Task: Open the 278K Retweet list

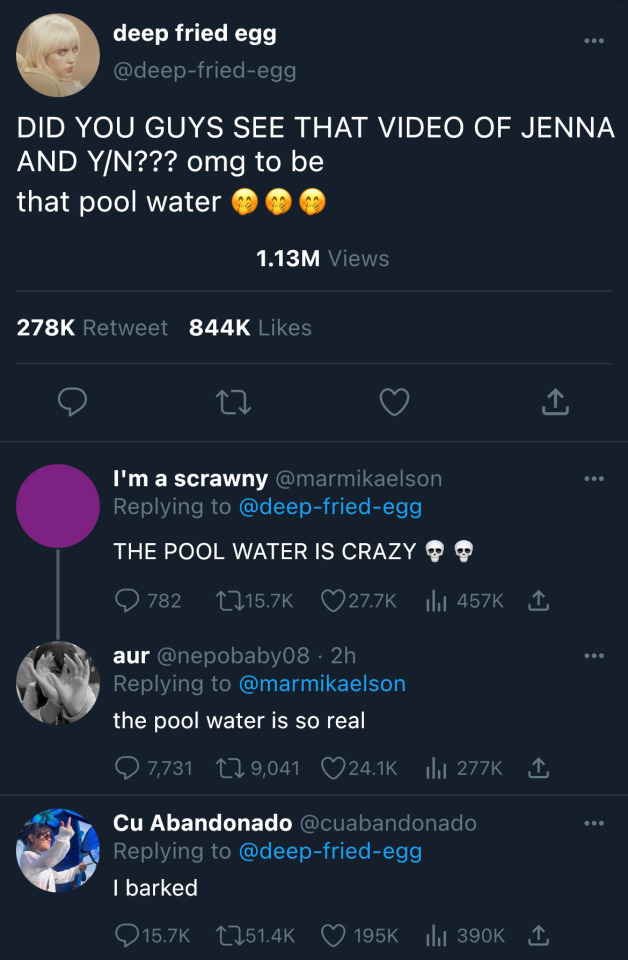Action: (x=93, y=328)
